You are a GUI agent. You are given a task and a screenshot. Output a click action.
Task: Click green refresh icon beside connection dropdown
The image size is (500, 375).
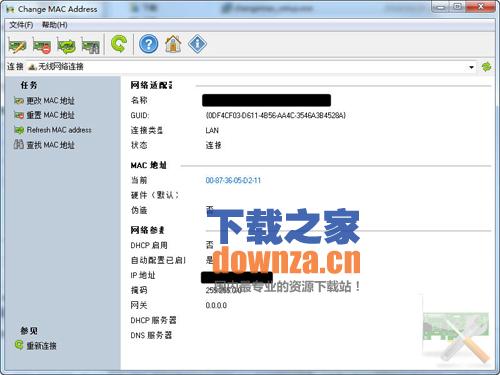(487, 67)
